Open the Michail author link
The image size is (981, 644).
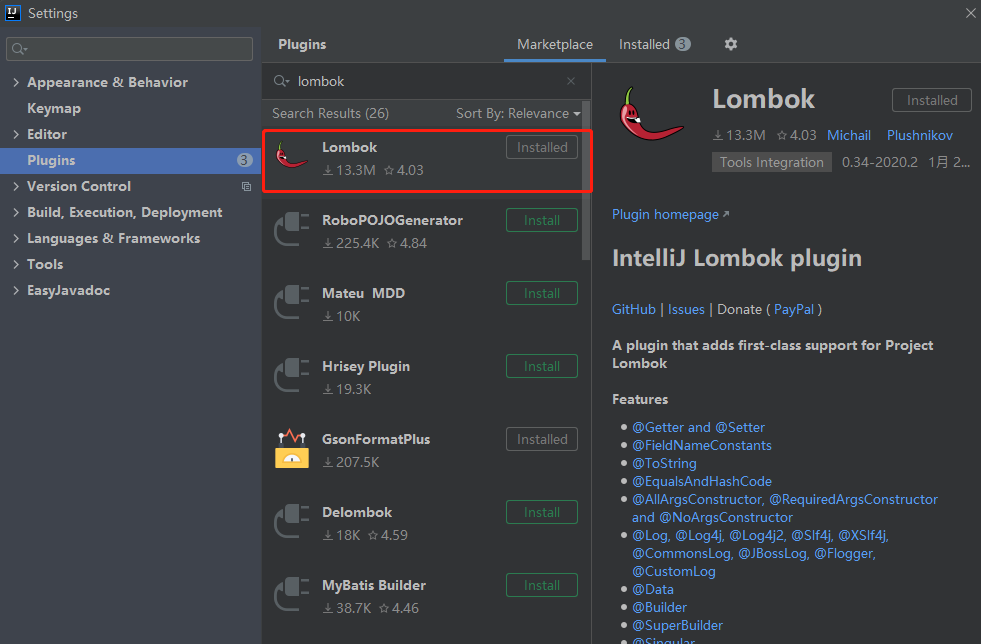click(848, 135)
